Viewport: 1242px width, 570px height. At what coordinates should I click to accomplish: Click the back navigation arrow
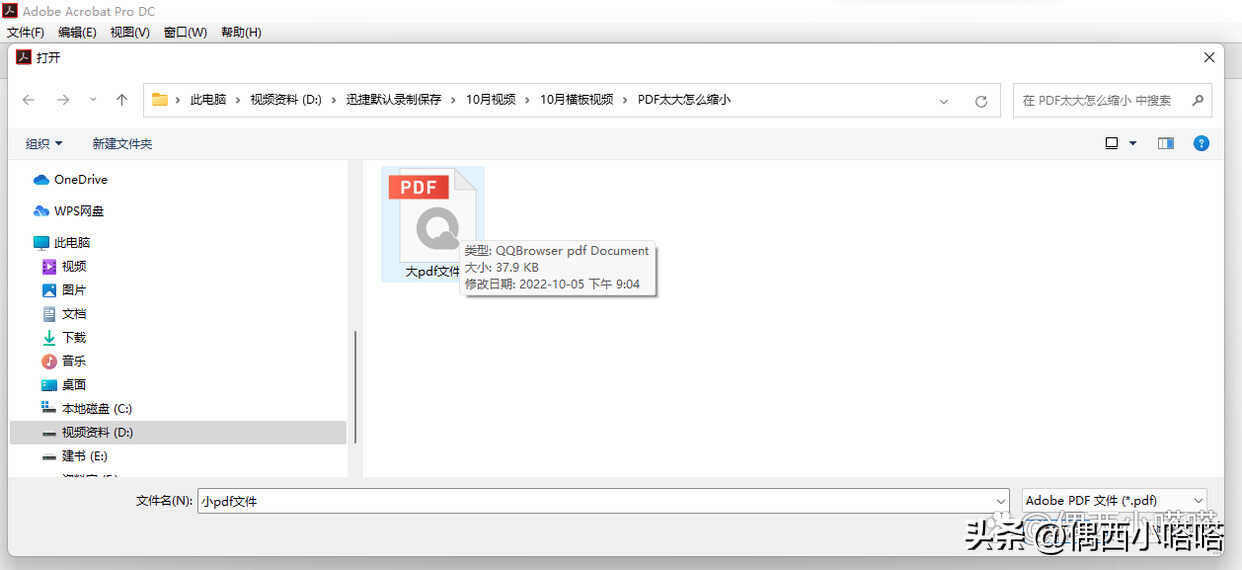coord(29,100)
